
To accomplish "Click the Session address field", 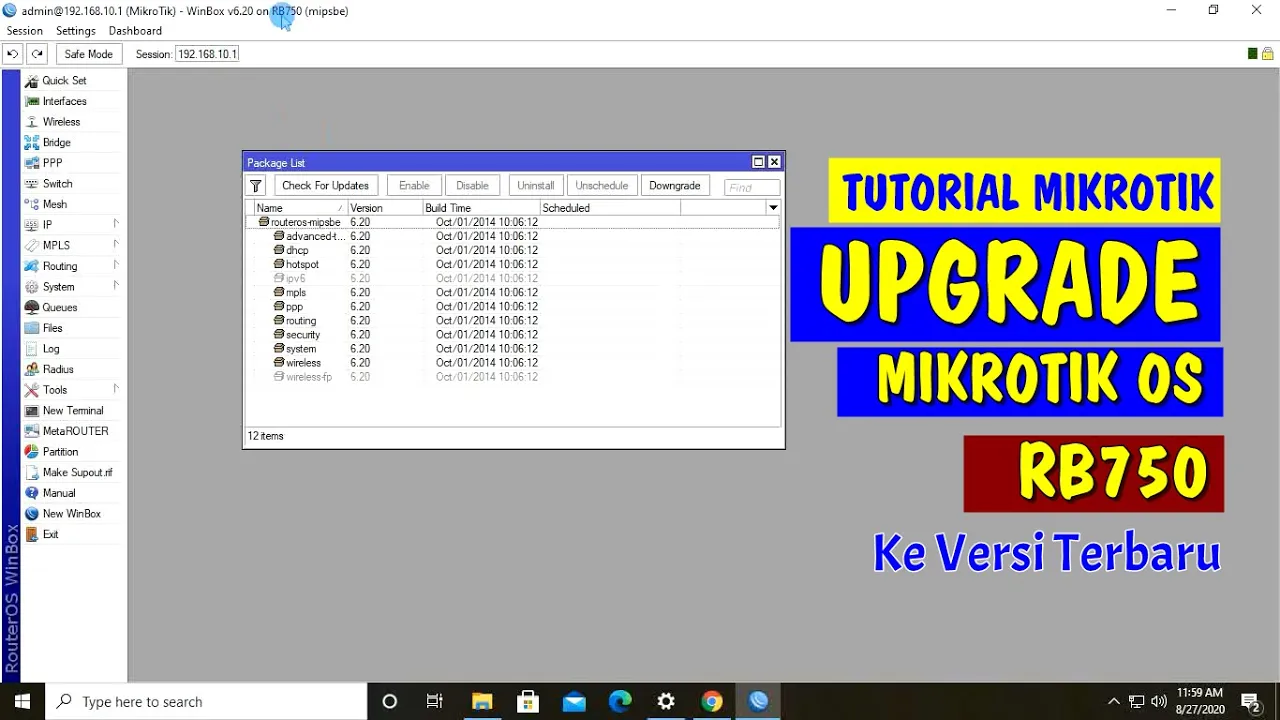I will (207, 54).
